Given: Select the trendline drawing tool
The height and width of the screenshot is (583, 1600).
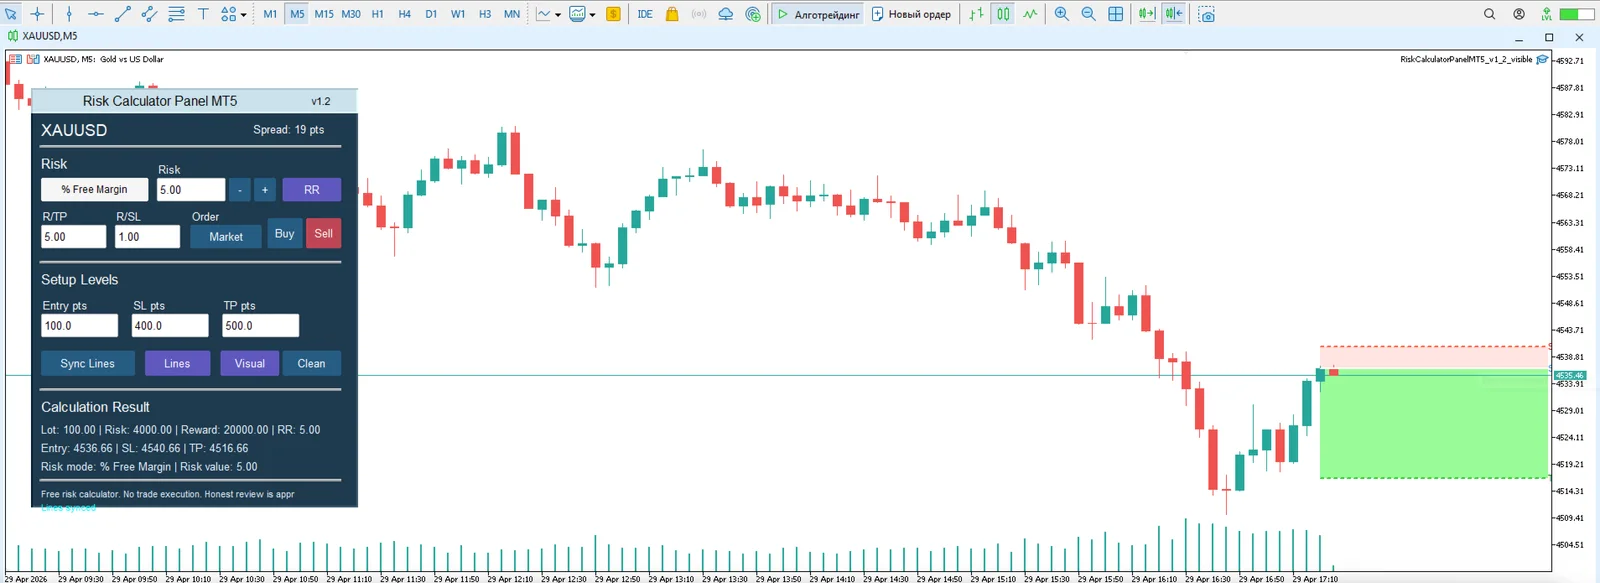Looking at the screenshot, I should pyautogui.click(x=123, y=14).
